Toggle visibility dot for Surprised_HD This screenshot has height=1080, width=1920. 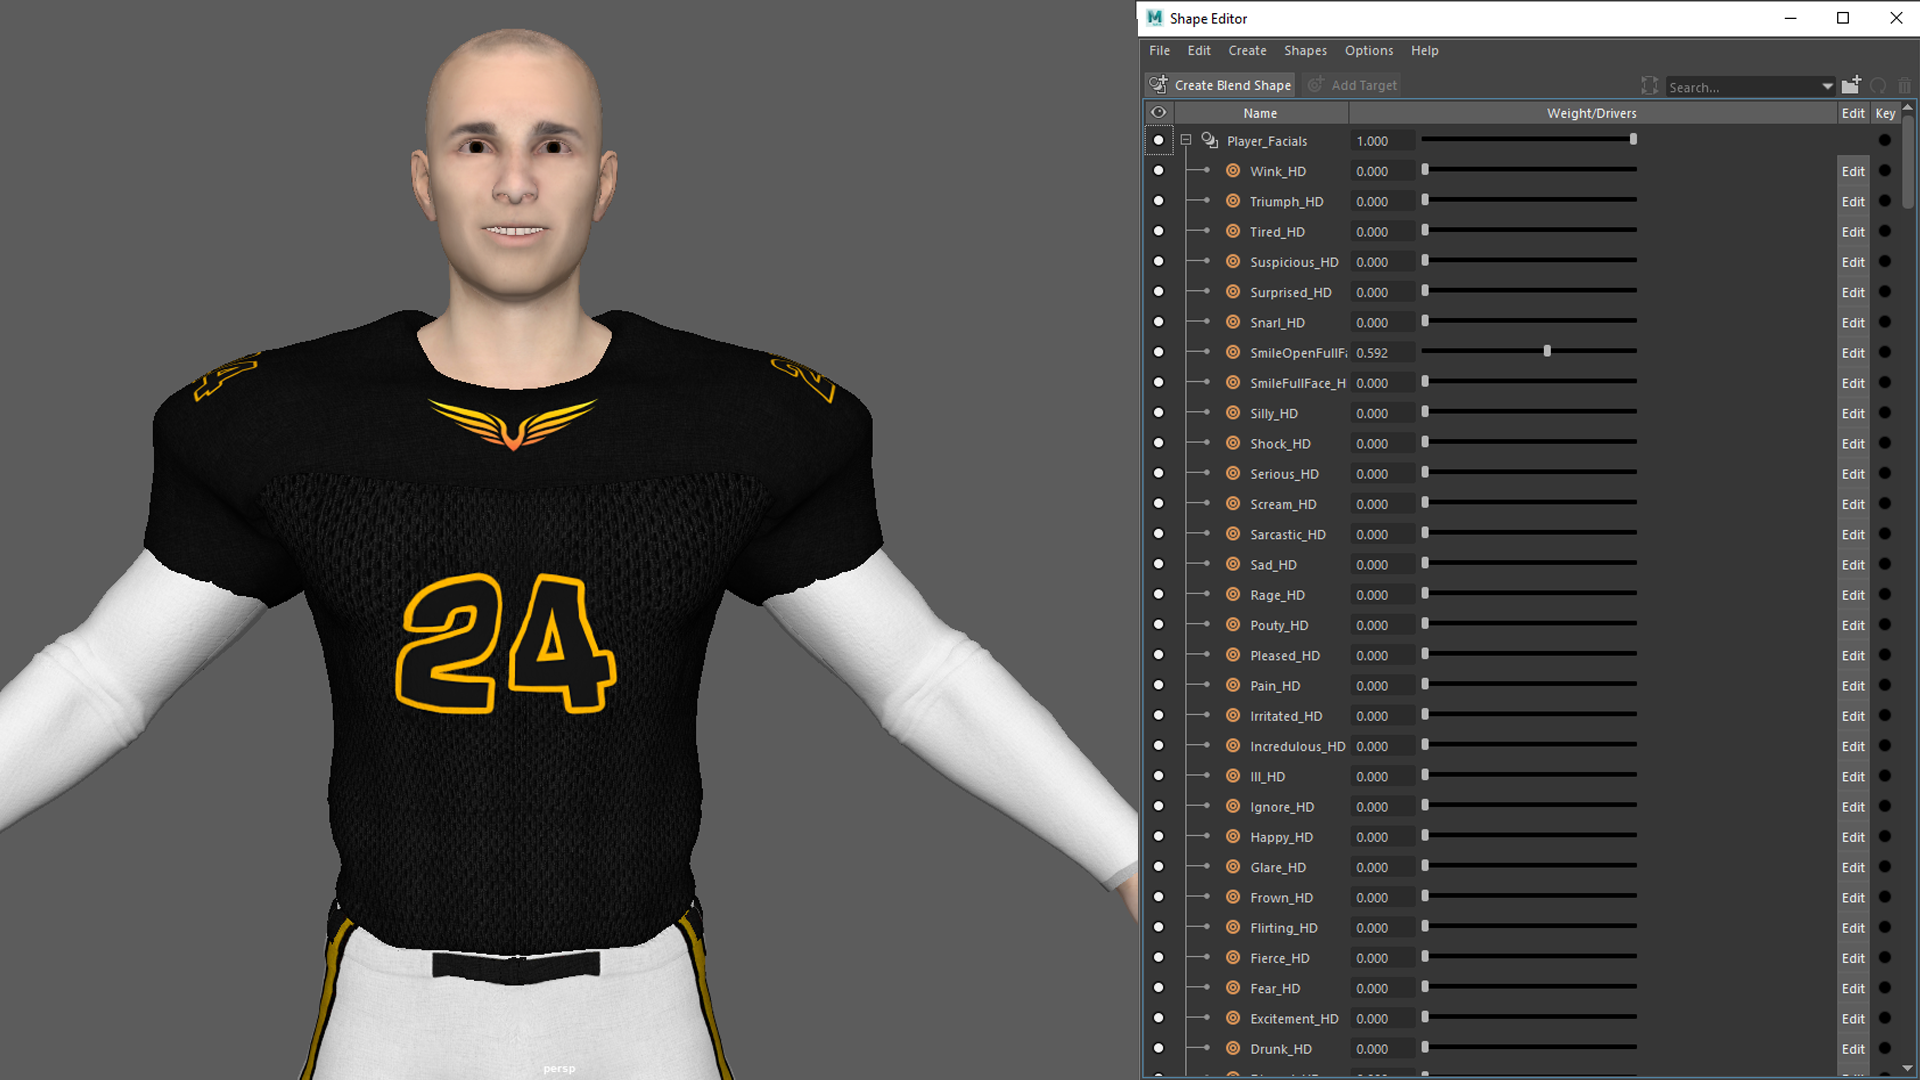coord(1158,292)
